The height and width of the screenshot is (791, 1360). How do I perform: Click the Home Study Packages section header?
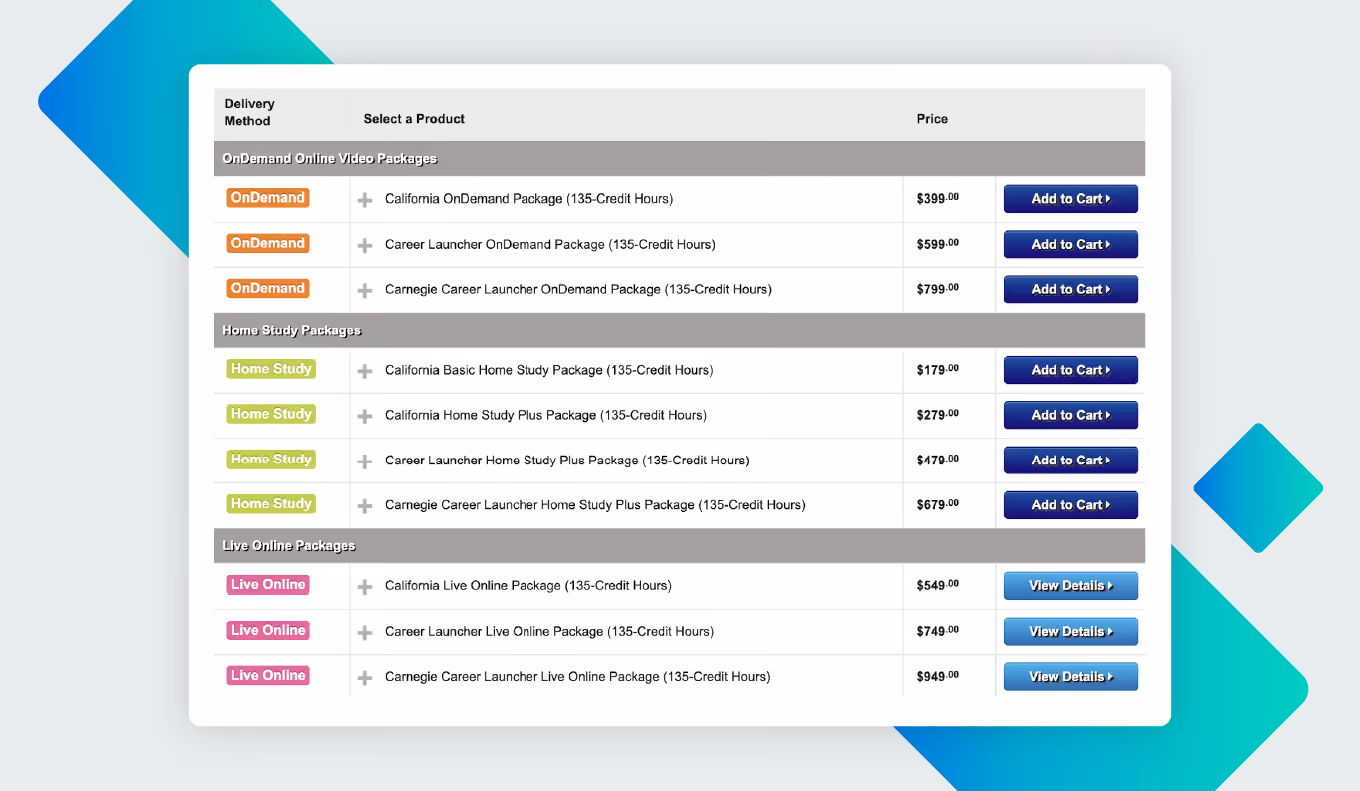click(x=679, y=330)
